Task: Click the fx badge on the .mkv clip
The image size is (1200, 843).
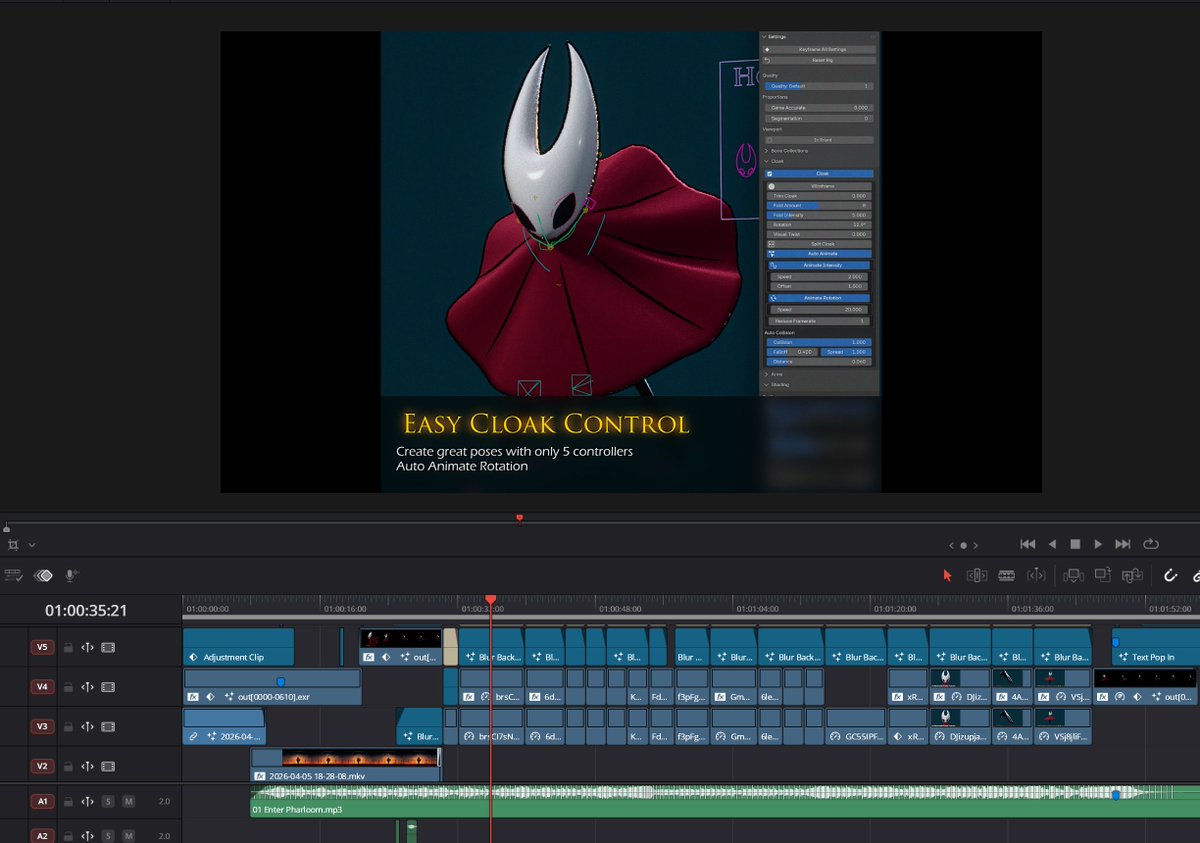Action: click(x=259, y=775)
